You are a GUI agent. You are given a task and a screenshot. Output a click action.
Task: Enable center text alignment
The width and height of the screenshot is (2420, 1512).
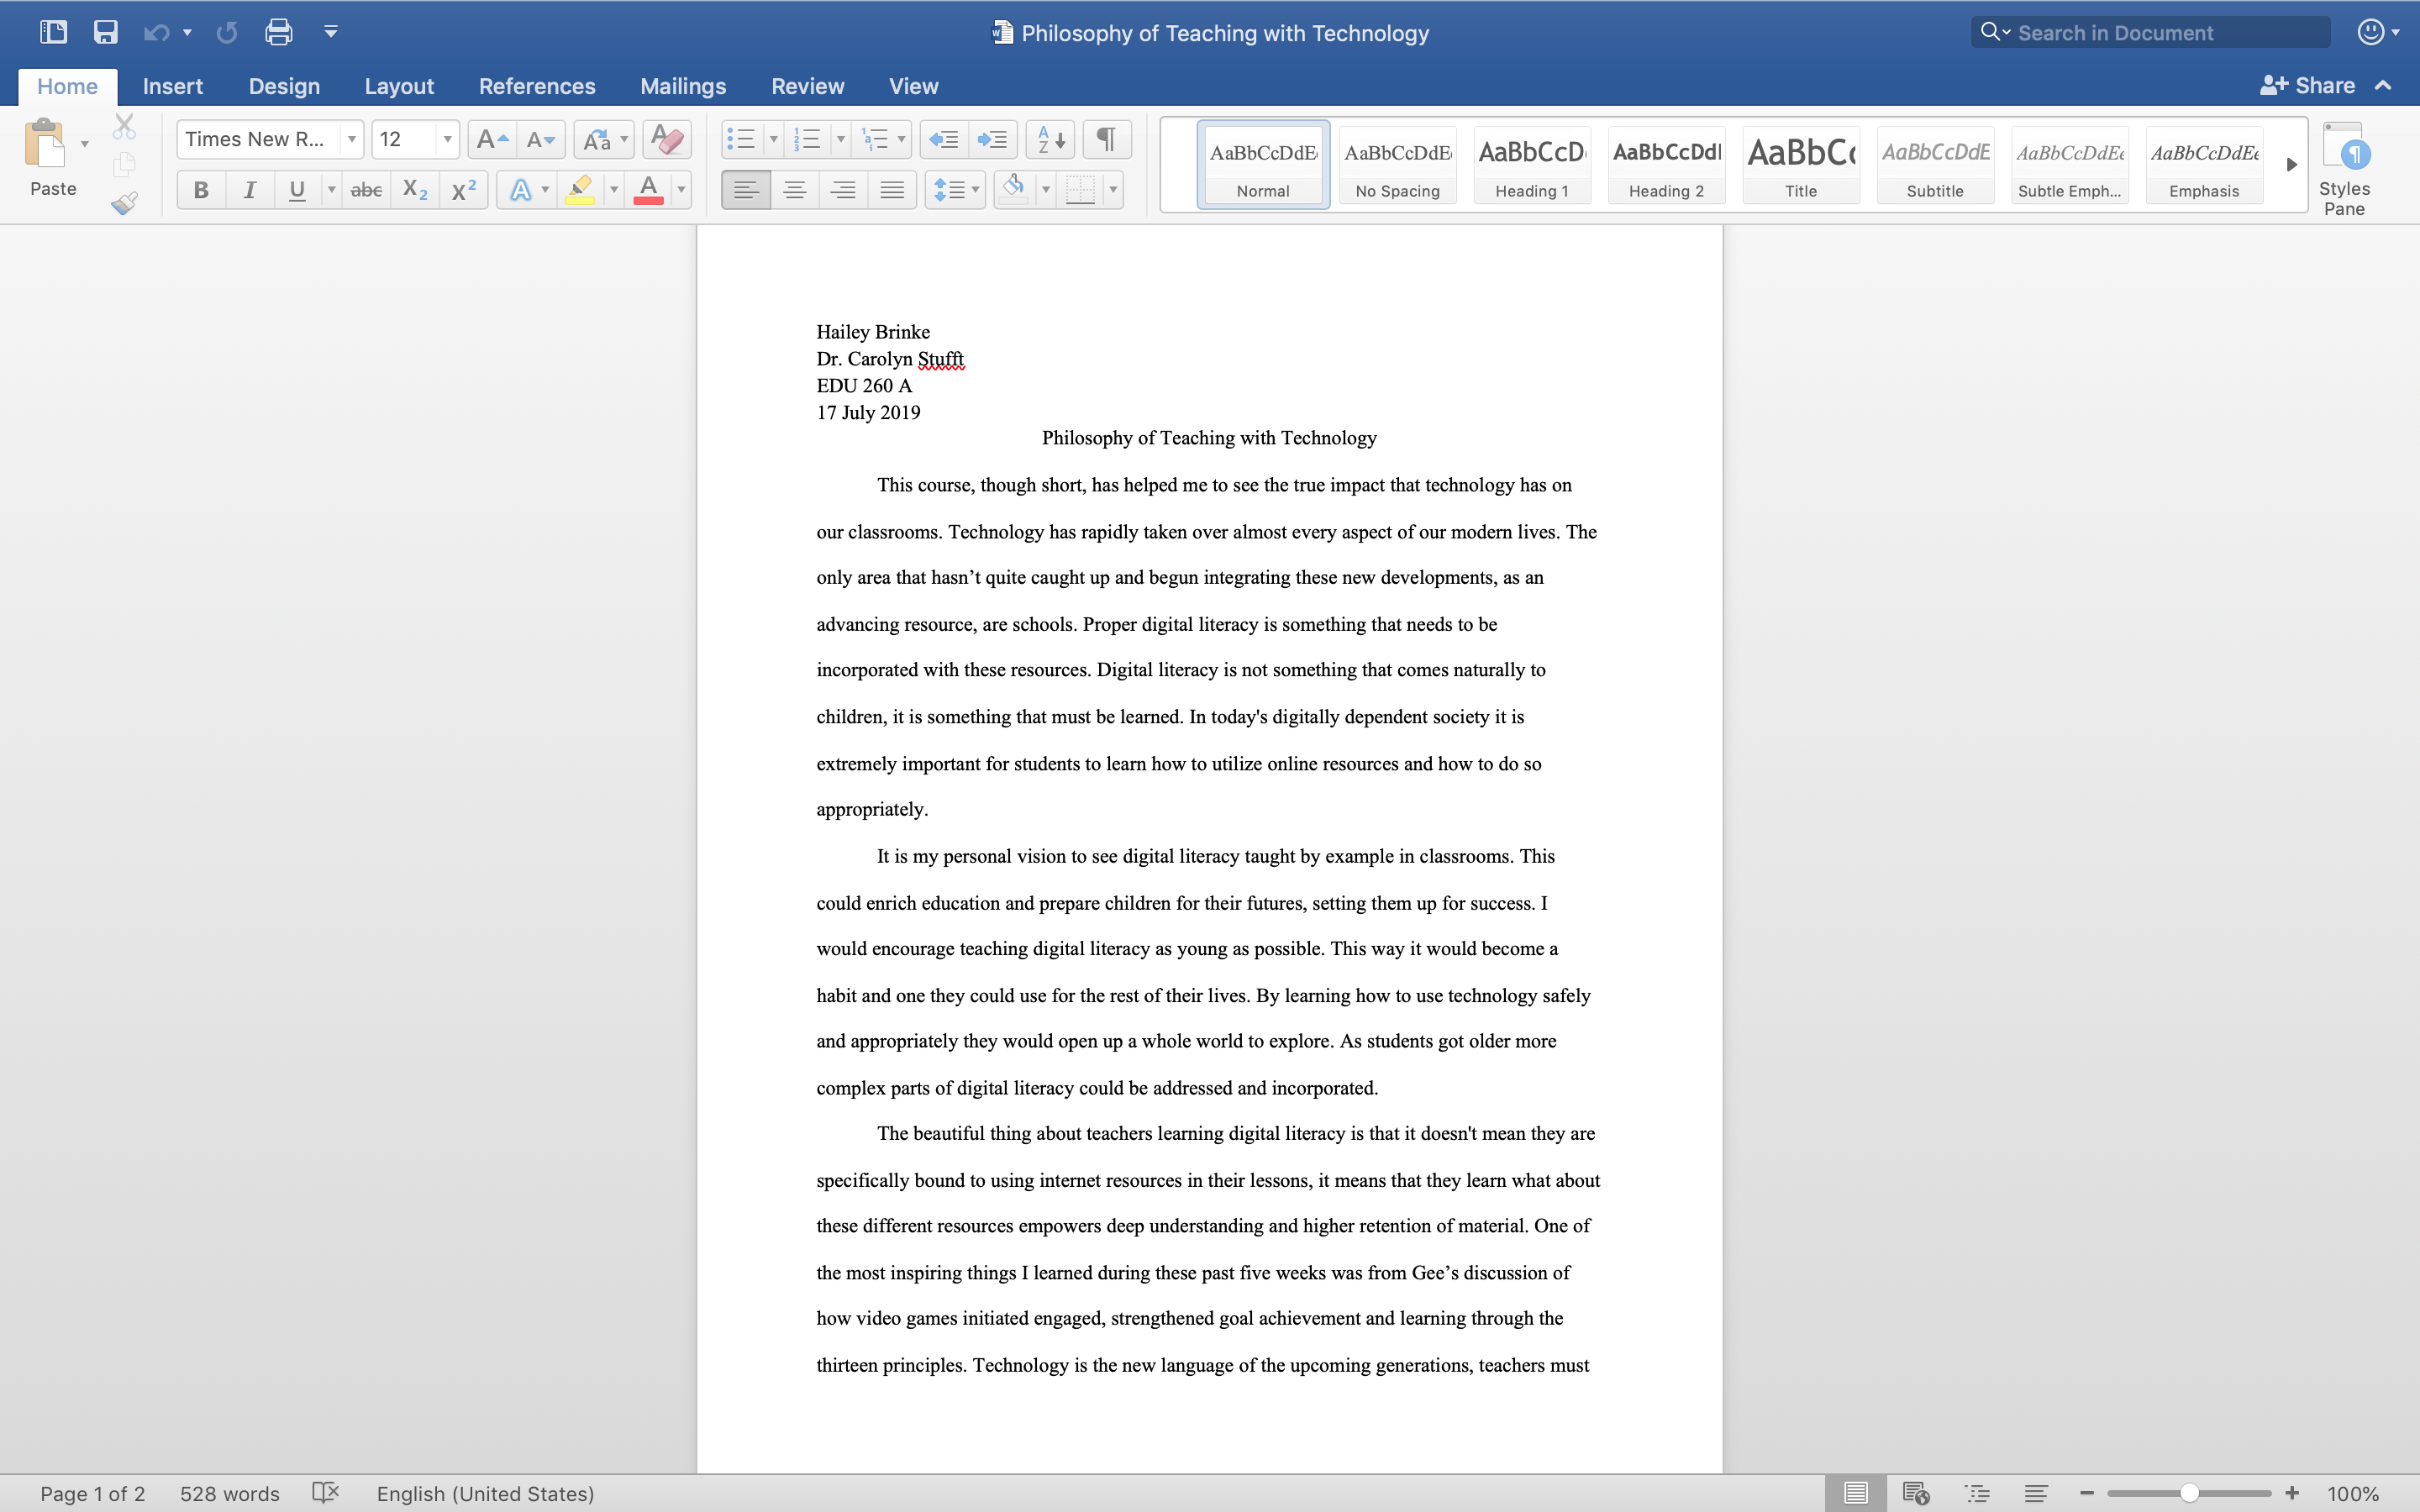pos(794,190)
